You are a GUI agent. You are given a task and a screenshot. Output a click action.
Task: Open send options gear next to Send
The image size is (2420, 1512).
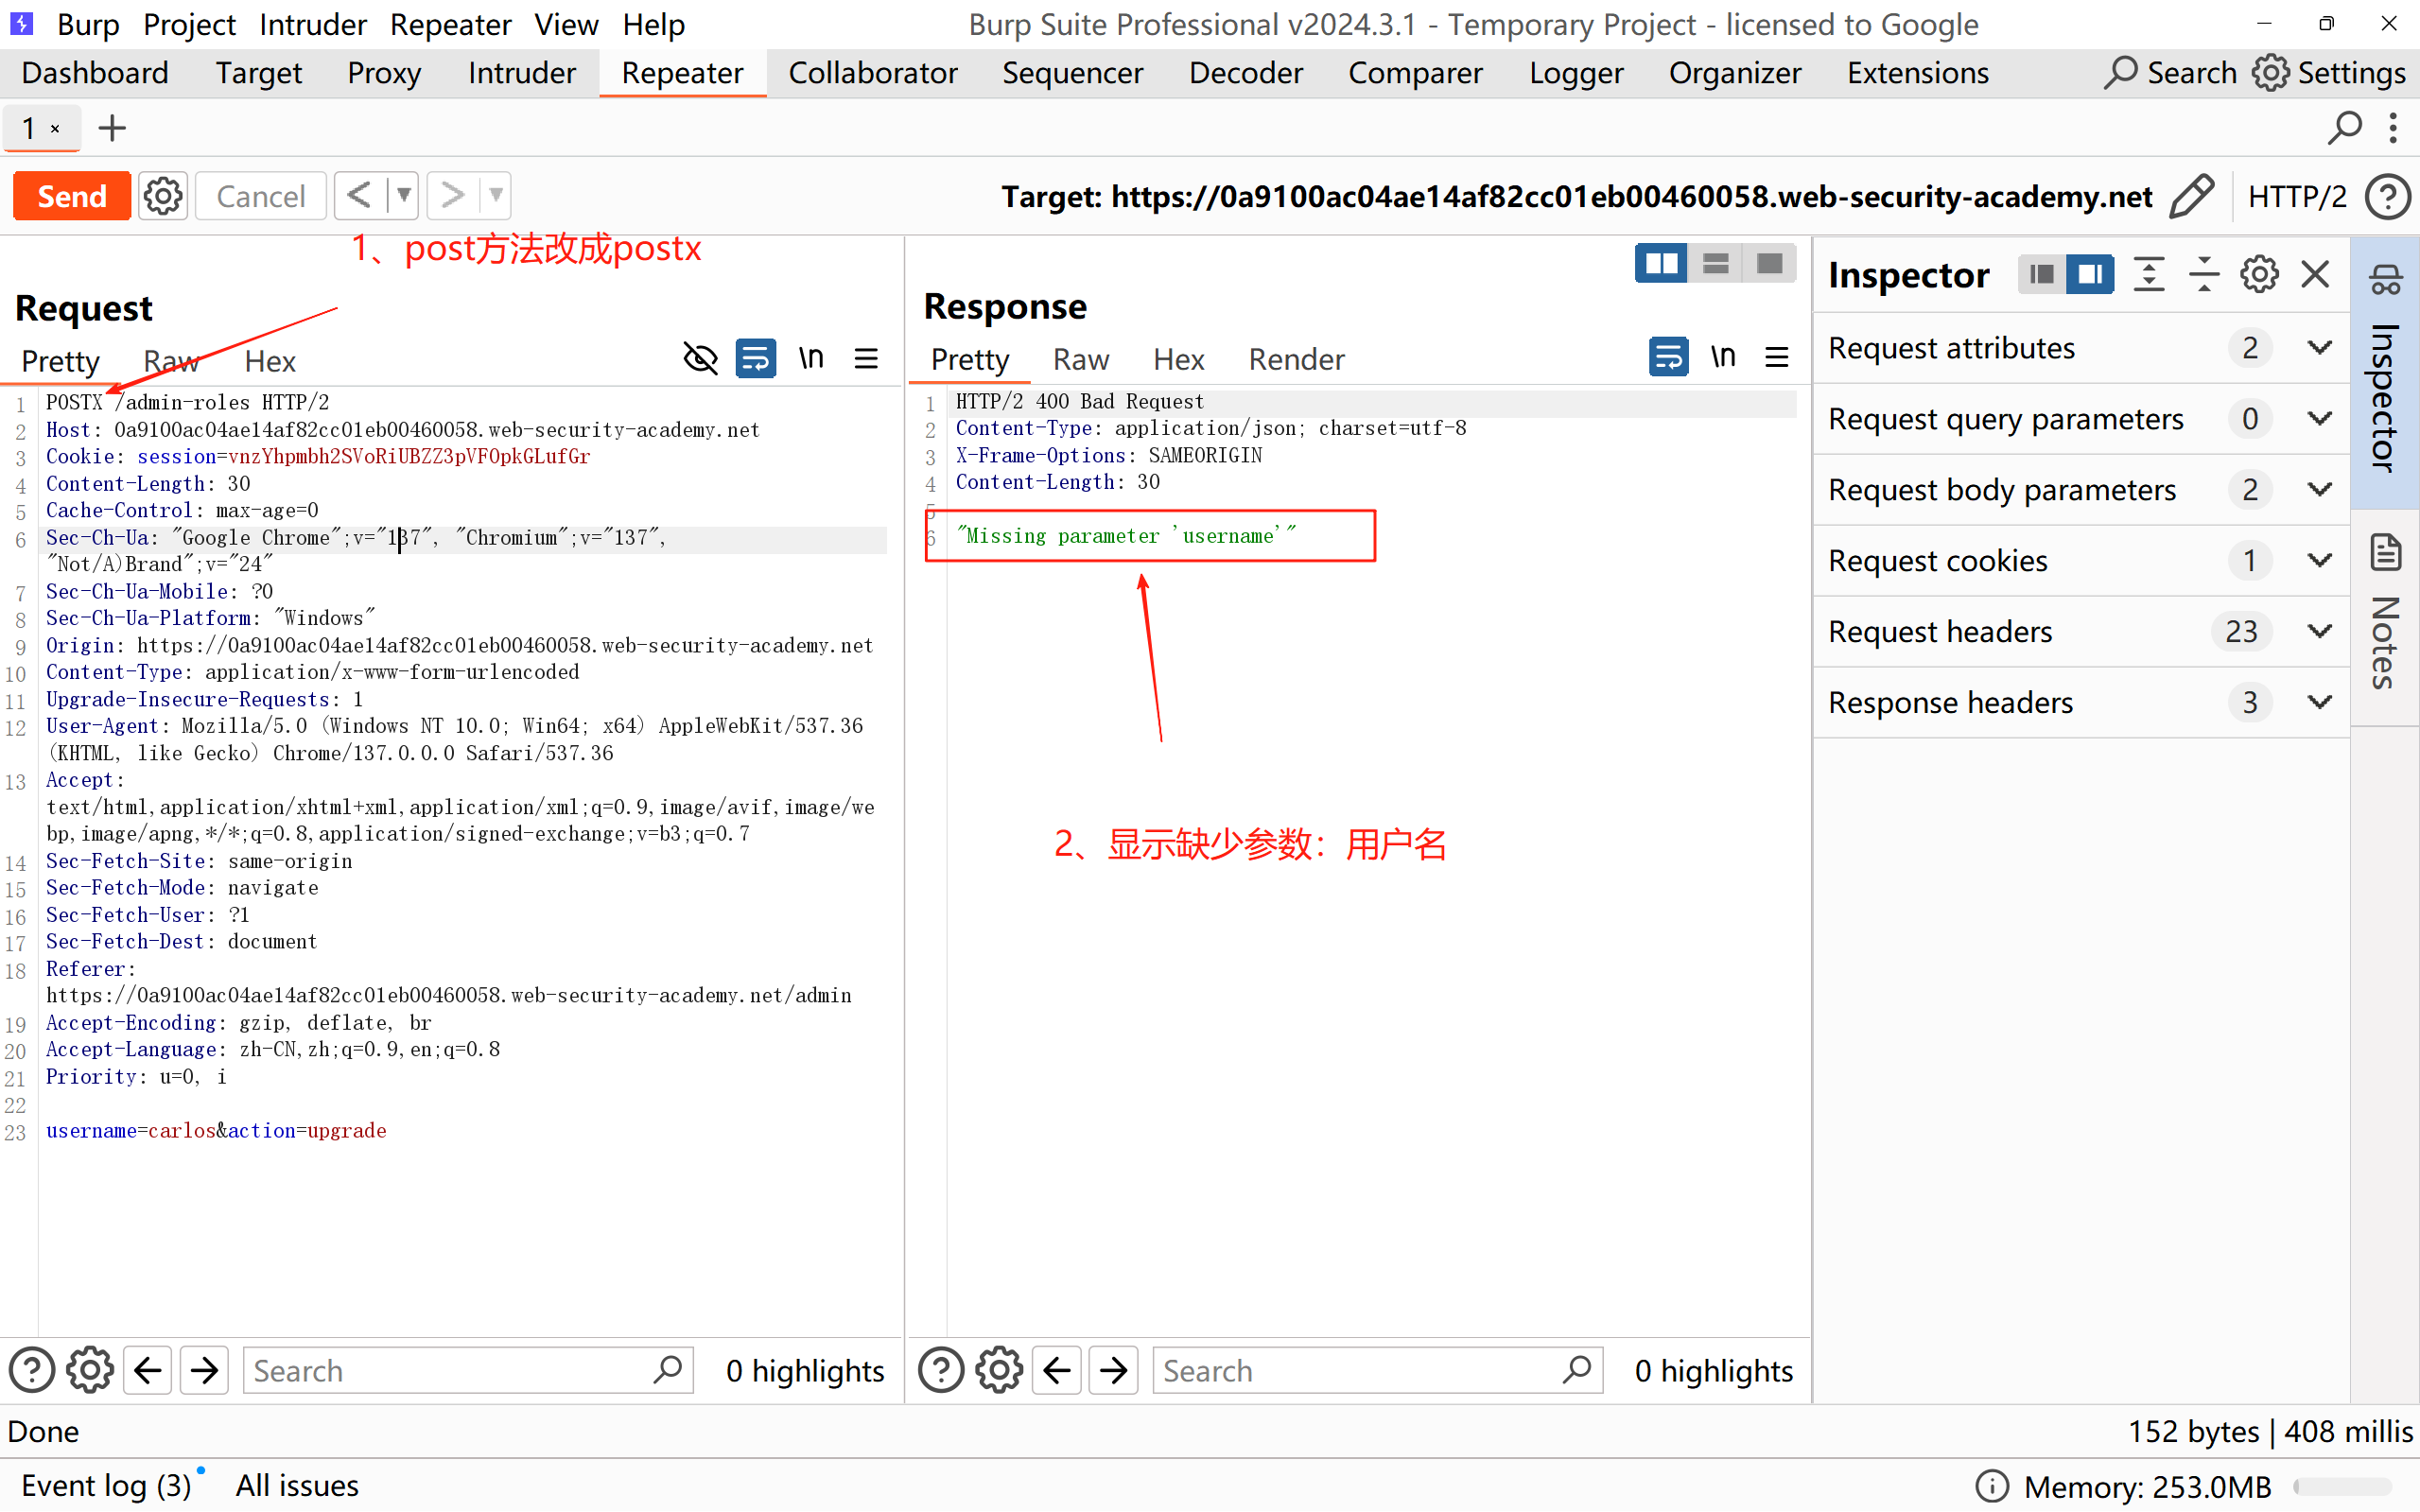coord(163,196)
